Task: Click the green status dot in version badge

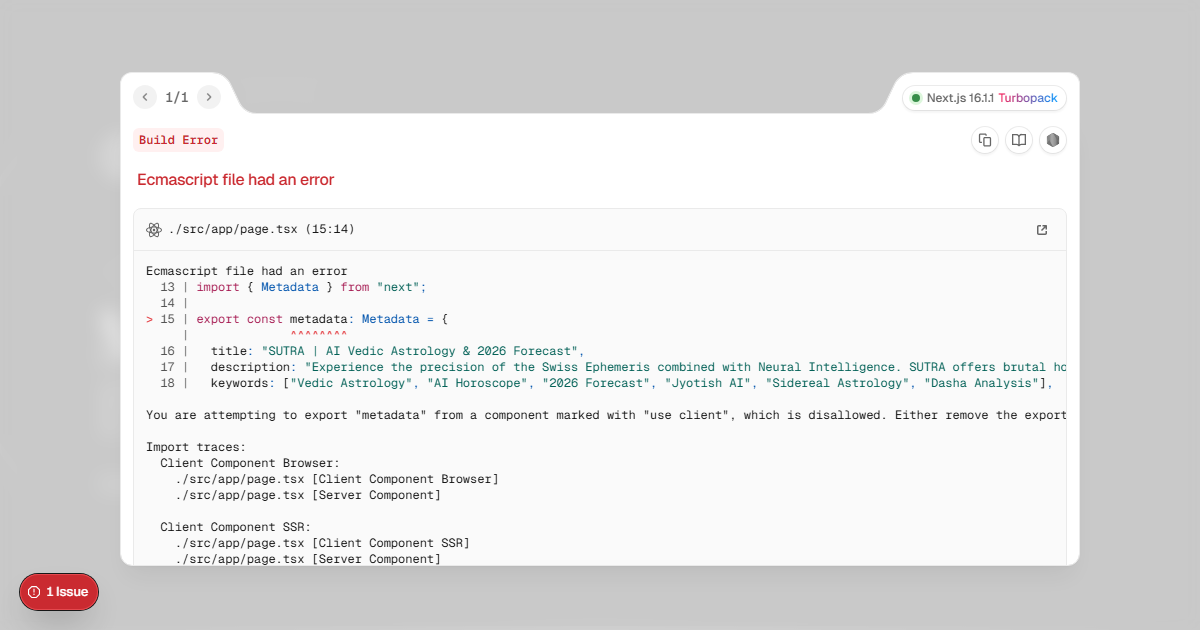Action: (x=916, y=98)
